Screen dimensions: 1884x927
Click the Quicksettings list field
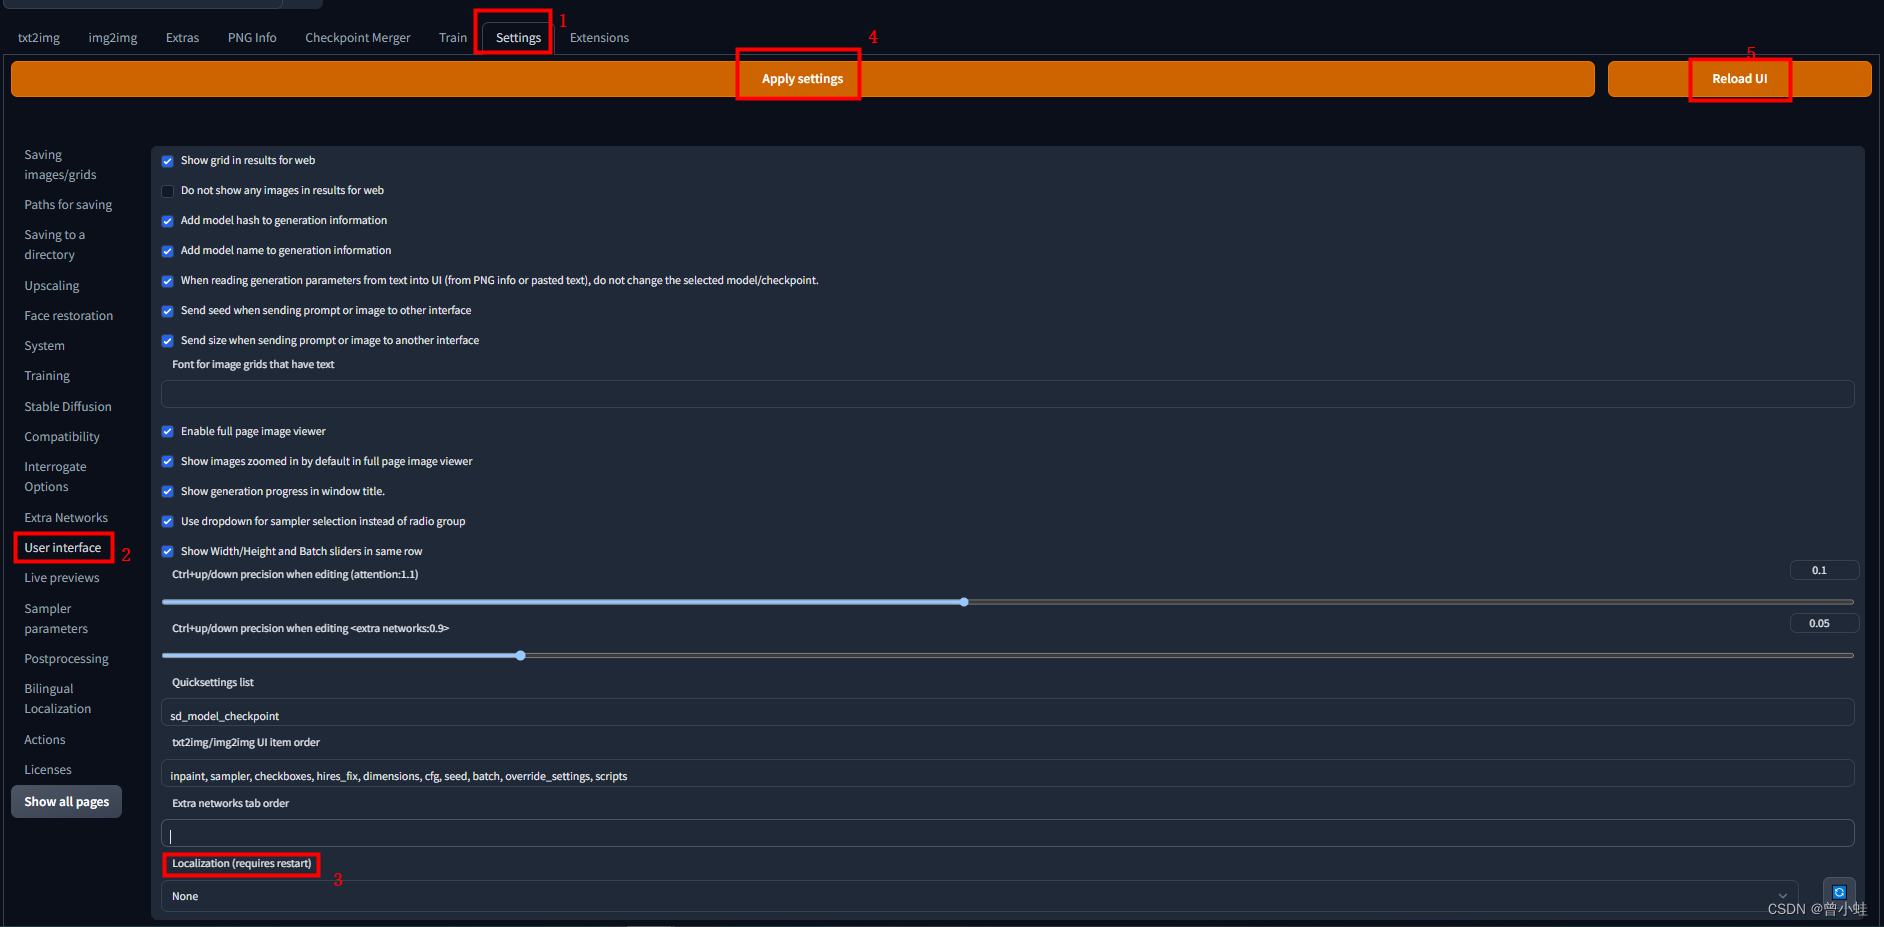coord(1007,713)
